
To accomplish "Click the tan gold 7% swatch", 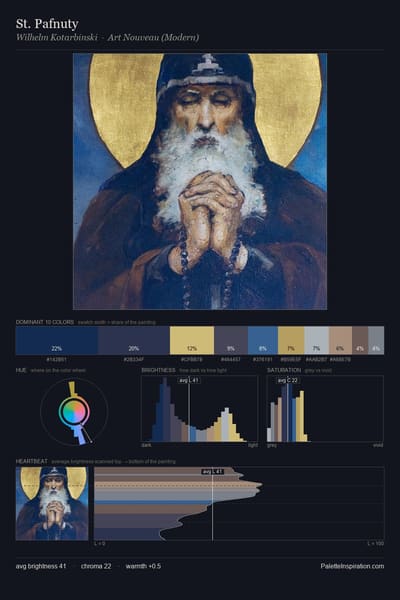I will pos(291,340).
